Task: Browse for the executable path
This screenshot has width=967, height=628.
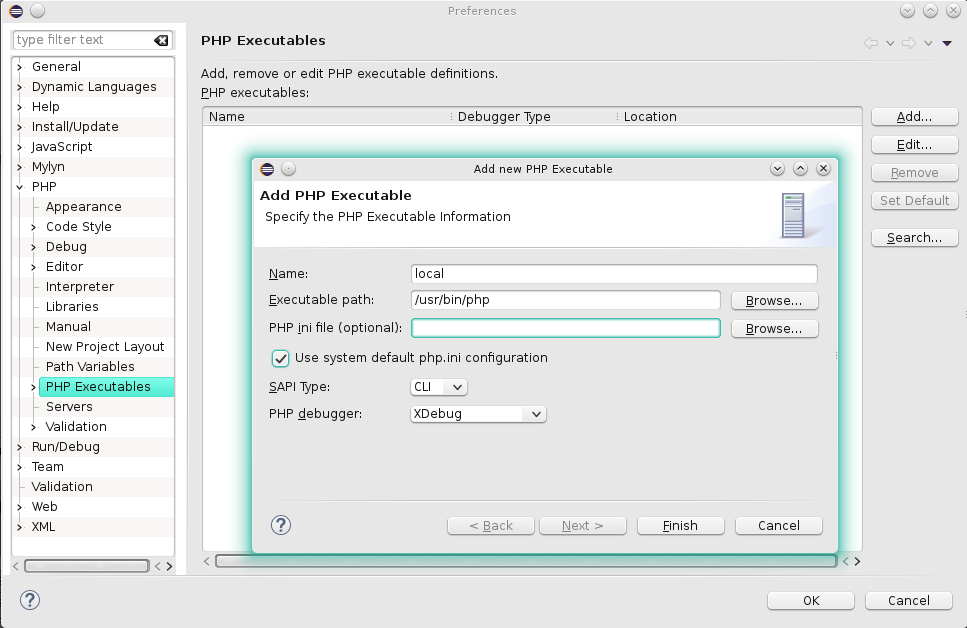Action: (x=774, y=301)
